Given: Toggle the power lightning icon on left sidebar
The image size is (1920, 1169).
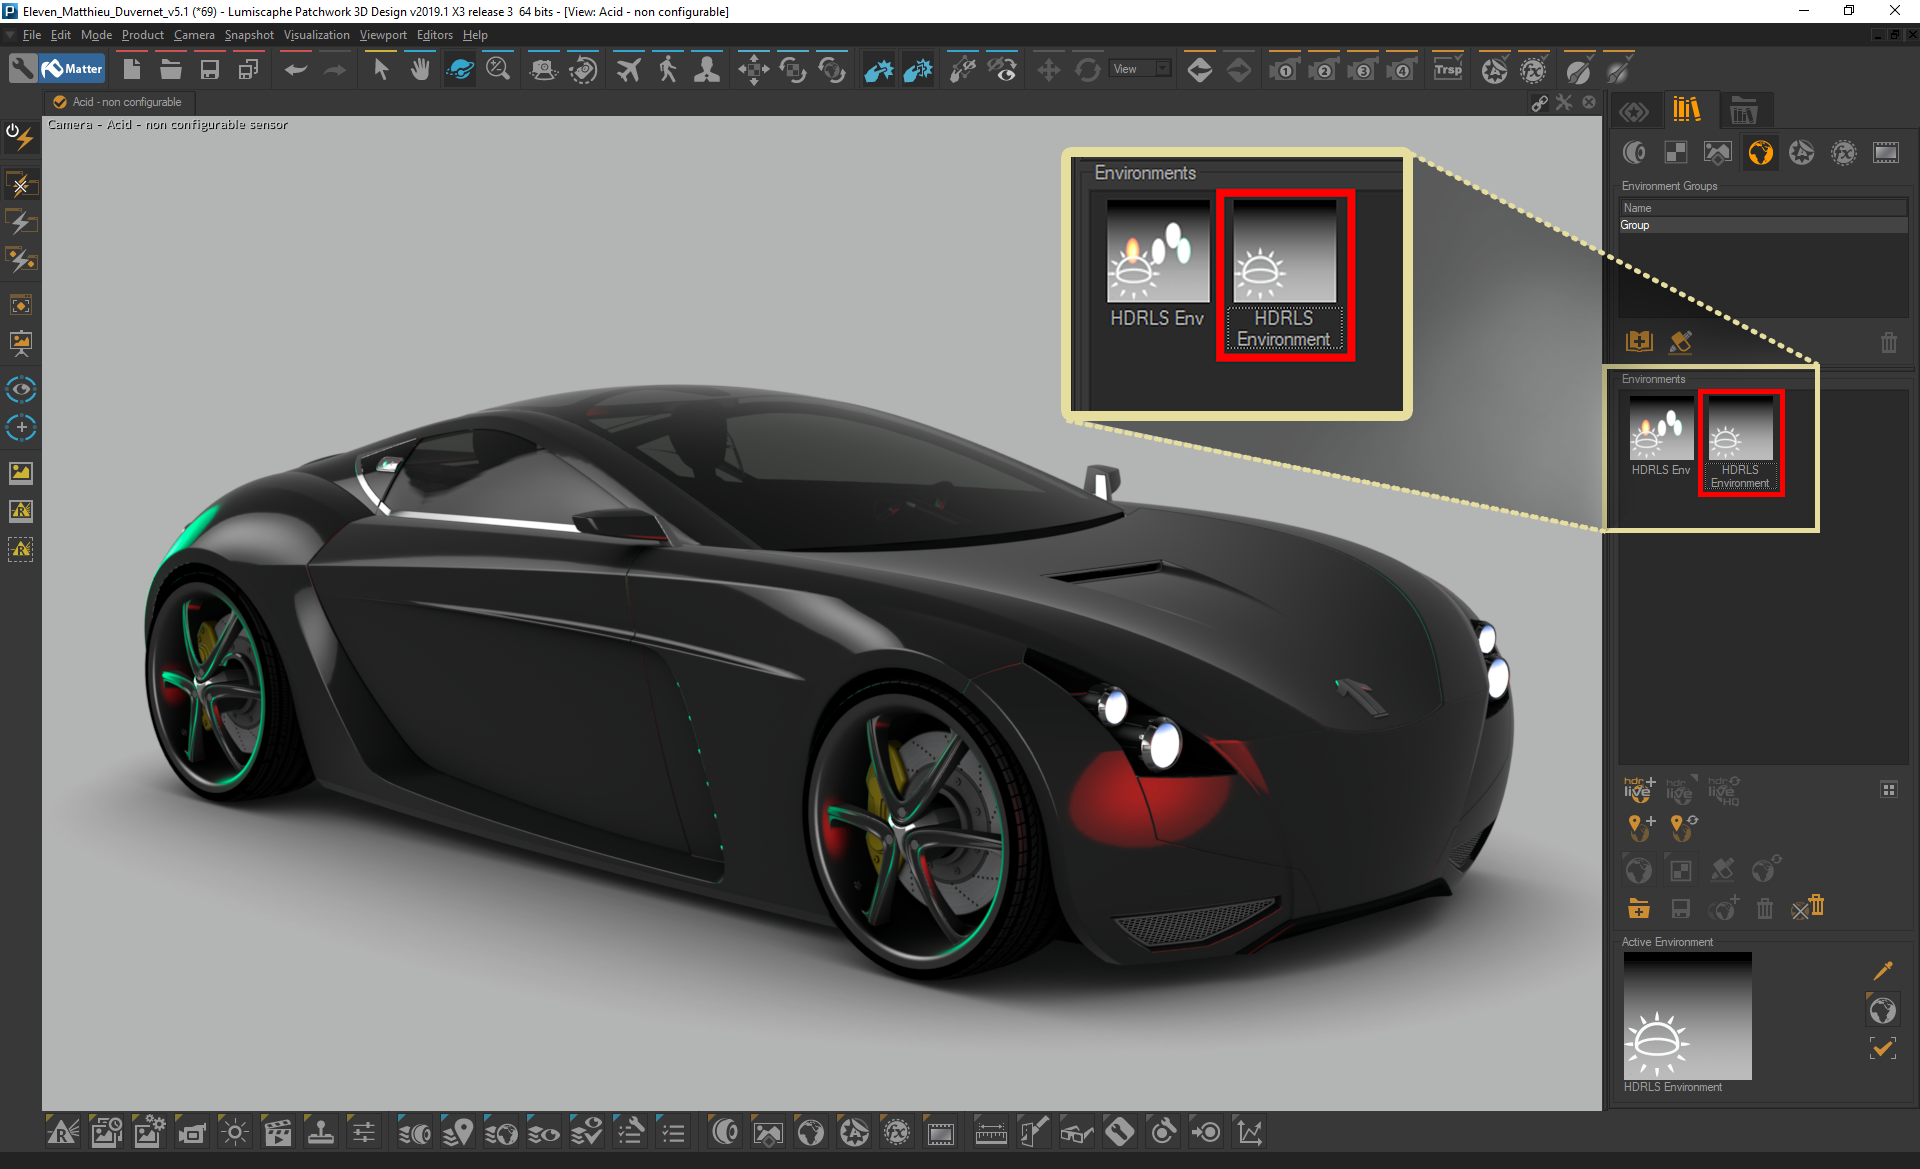Looking at the screenshot, I should point(20,135).
